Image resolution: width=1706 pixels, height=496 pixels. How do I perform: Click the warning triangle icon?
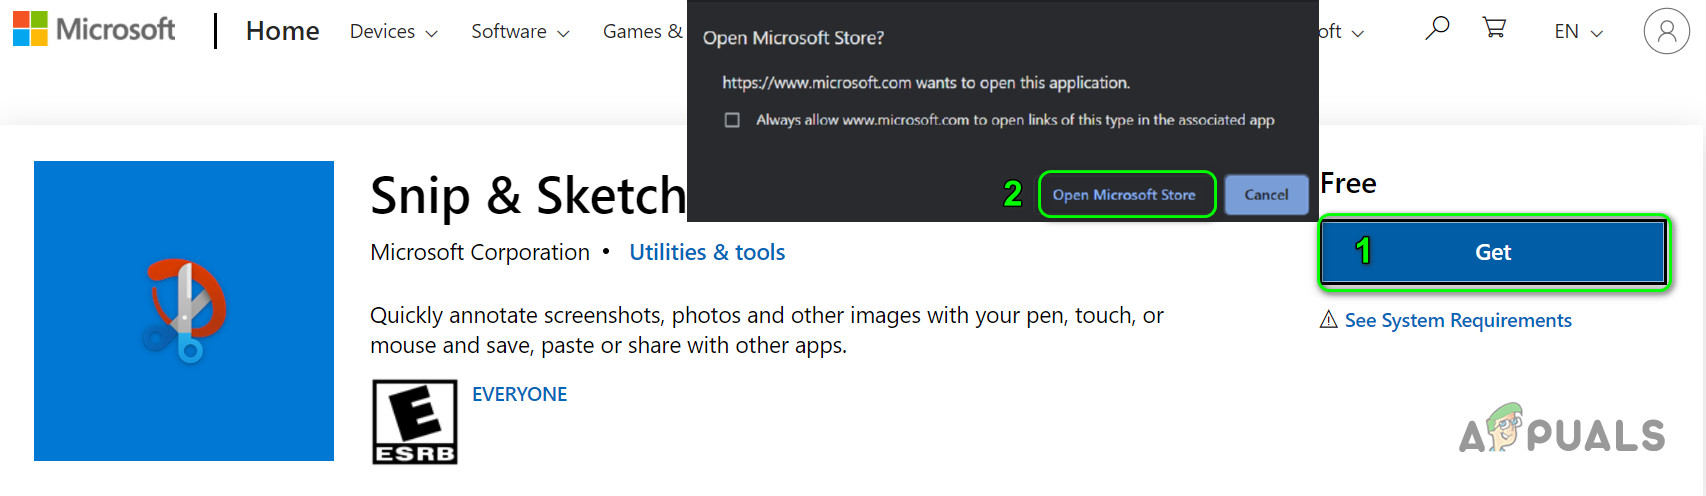(x=1328, y=320)
